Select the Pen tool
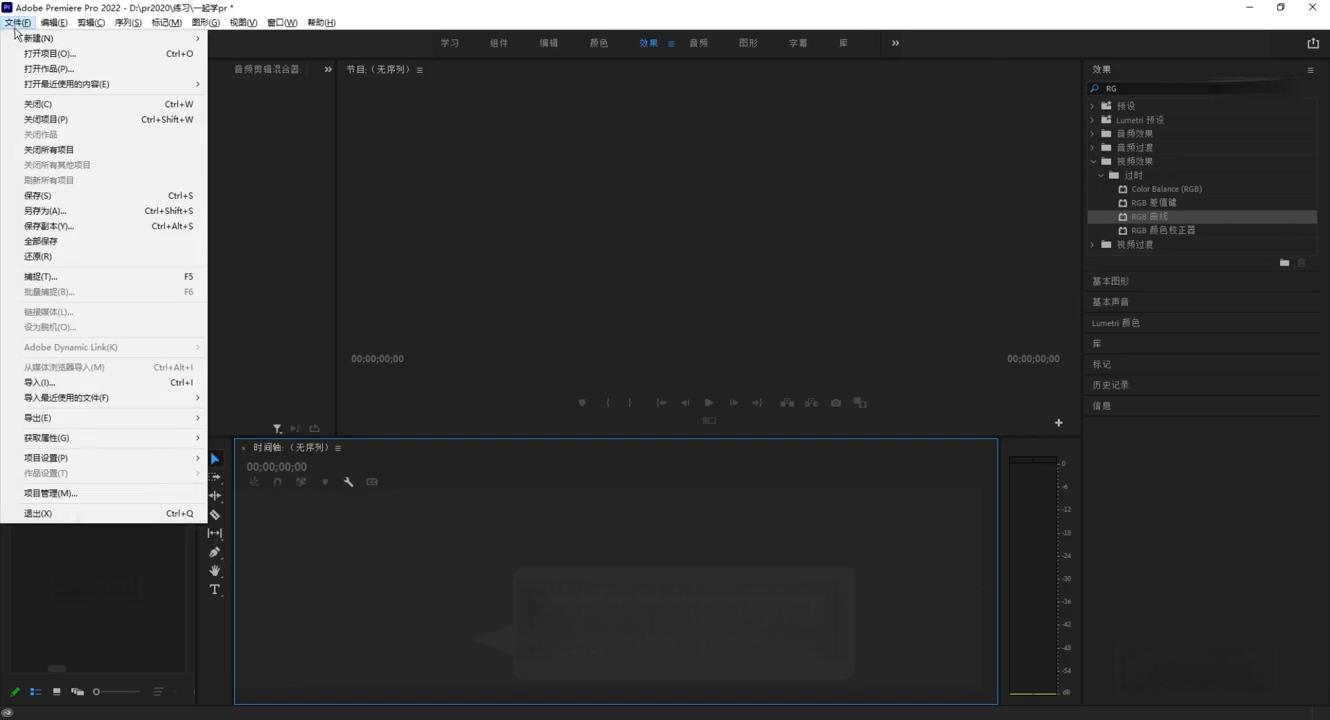 coord(215,552)
